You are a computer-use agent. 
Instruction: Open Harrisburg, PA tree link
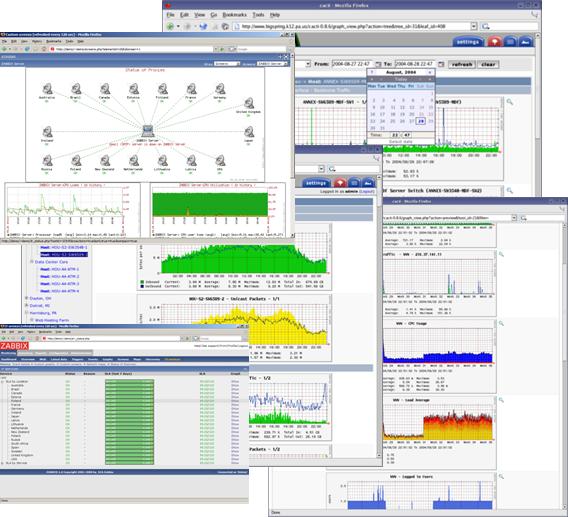point(43,313)
